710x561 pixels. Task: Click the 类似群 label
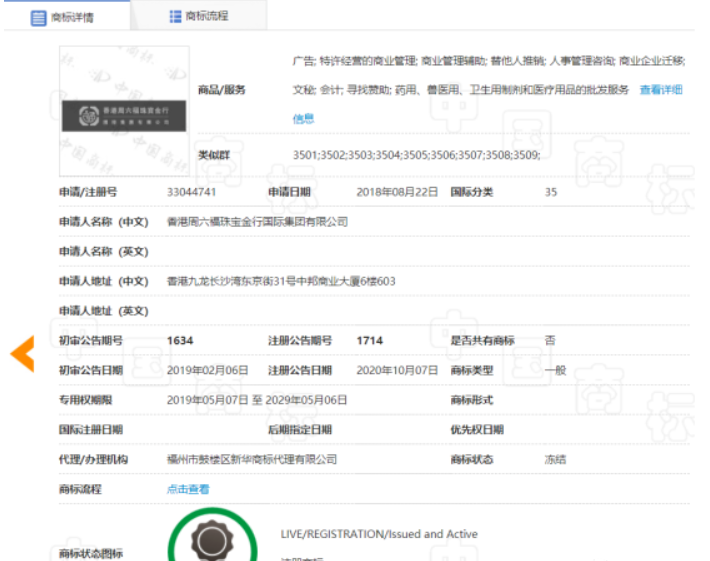click(x=214, y=155)
